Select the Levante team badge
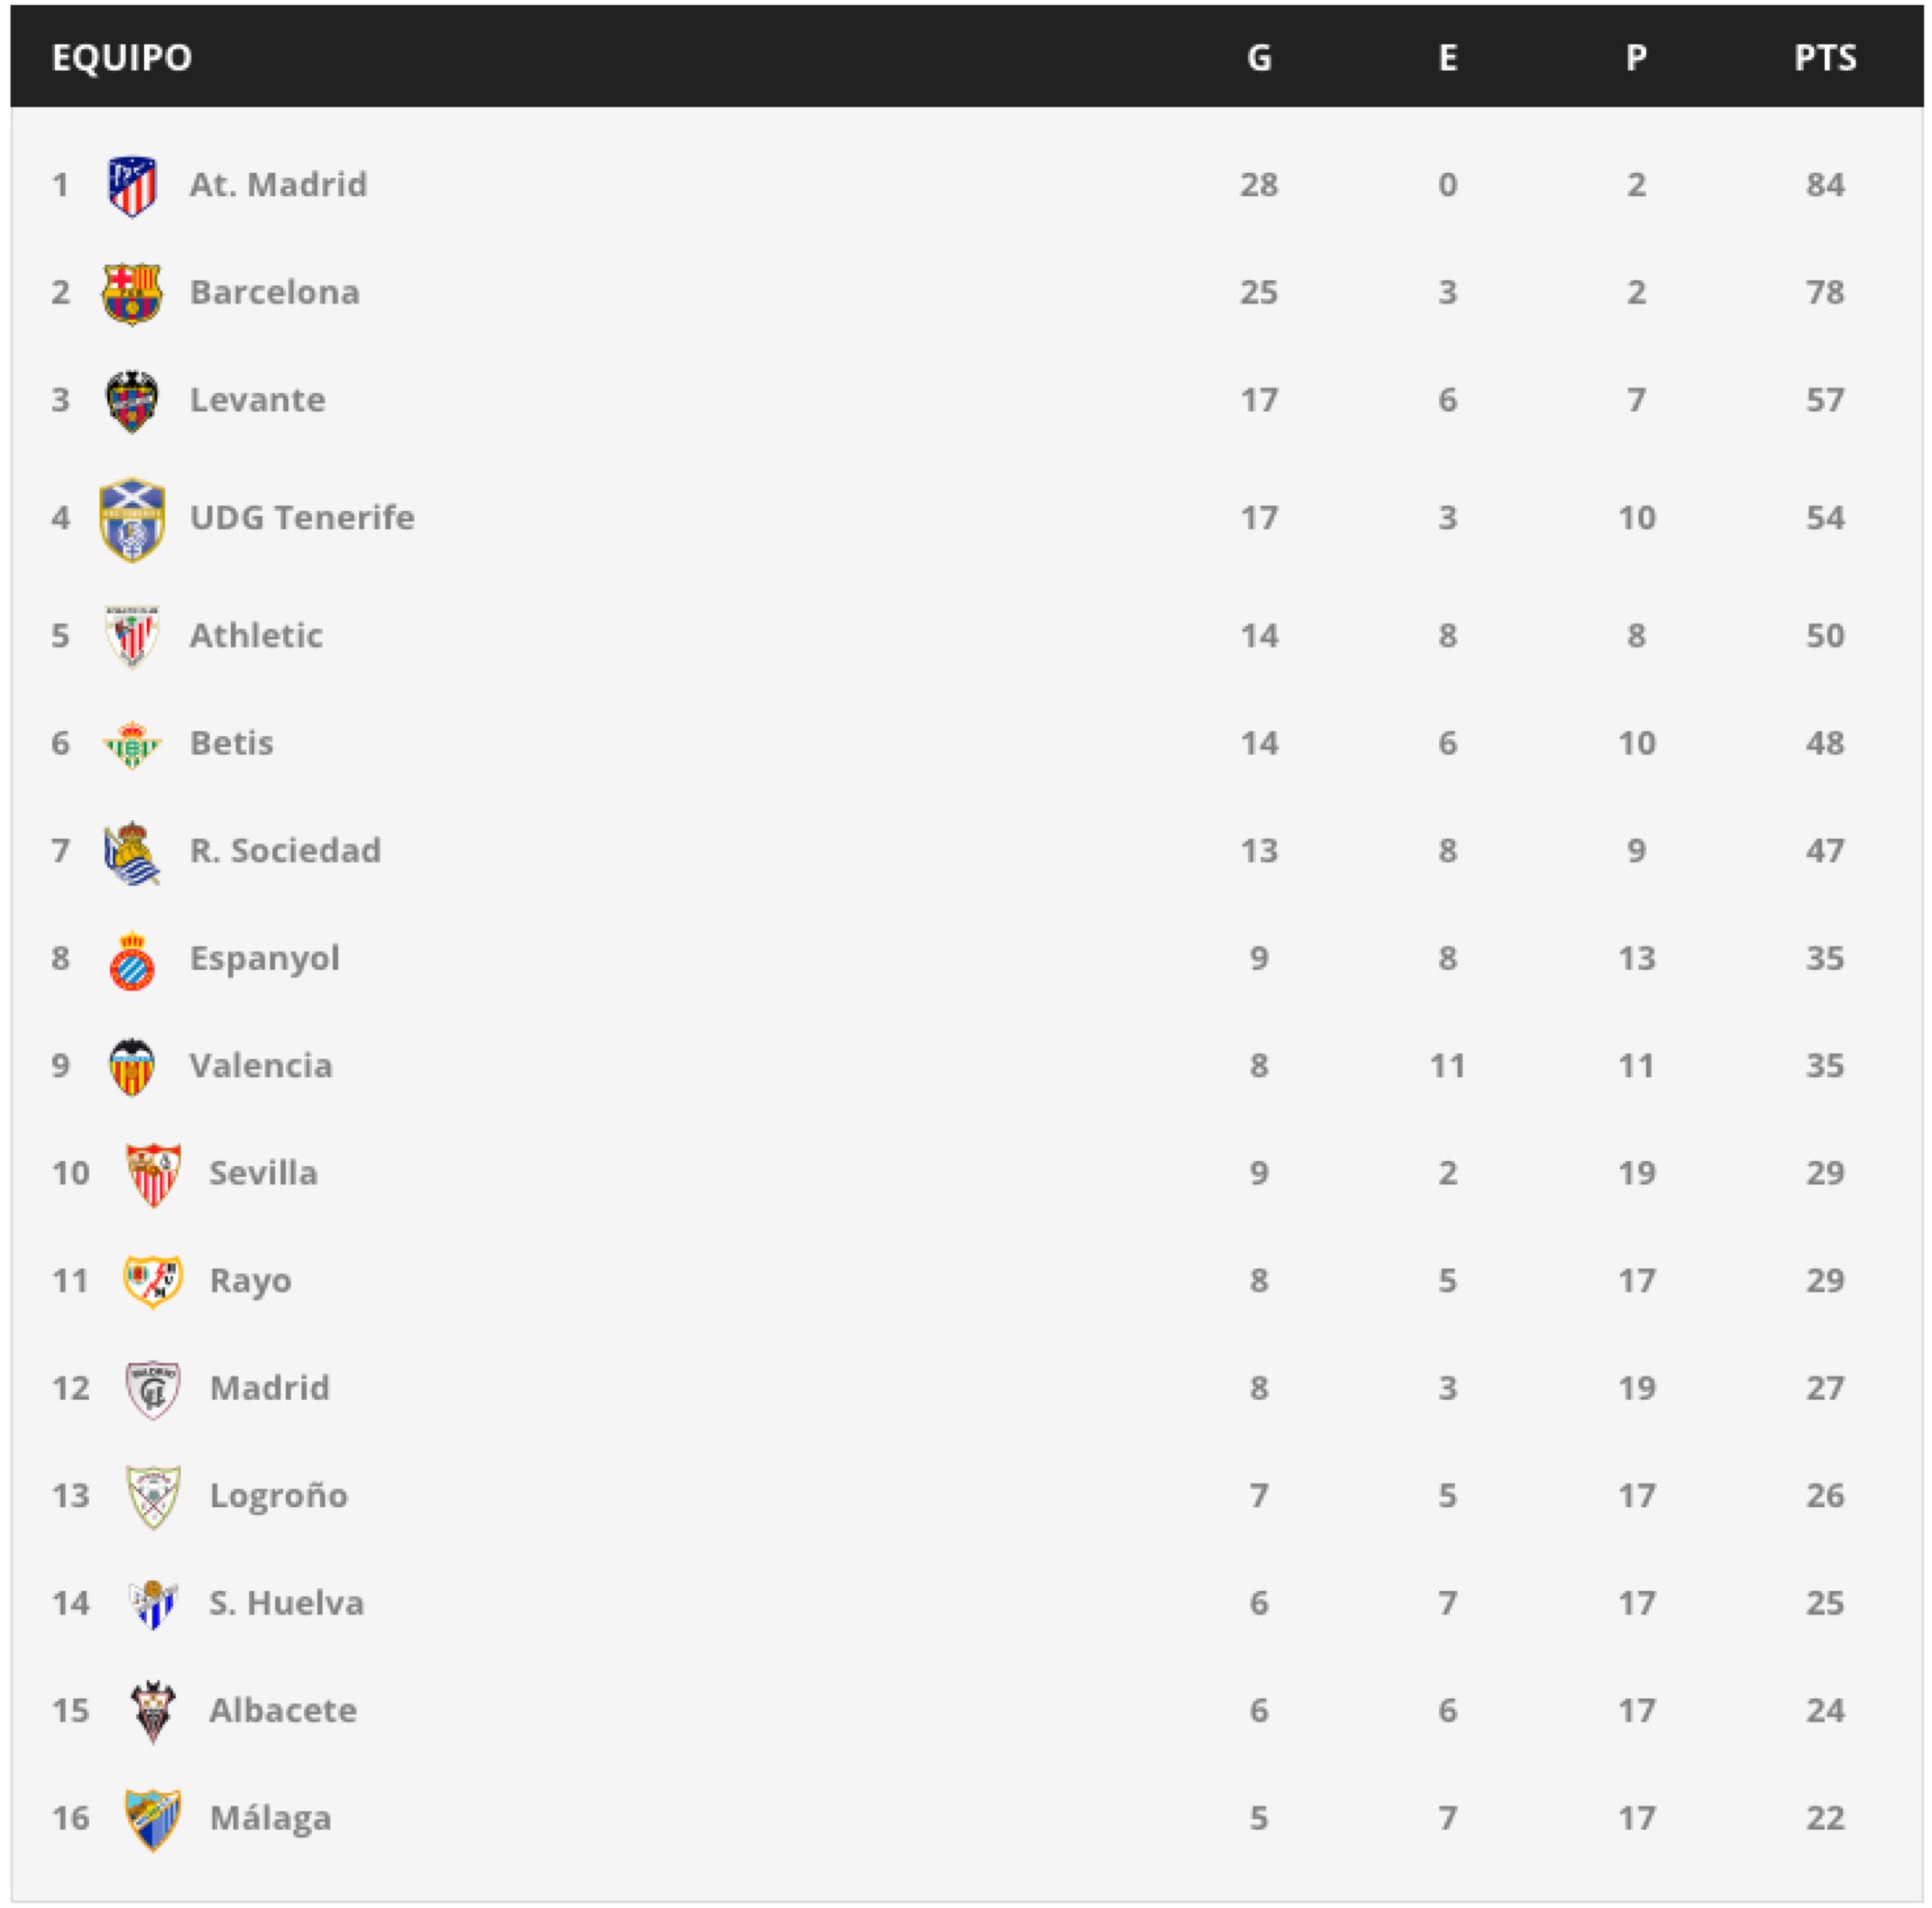This screenshot has height=1908, width=1932. (x=132, y=401)
